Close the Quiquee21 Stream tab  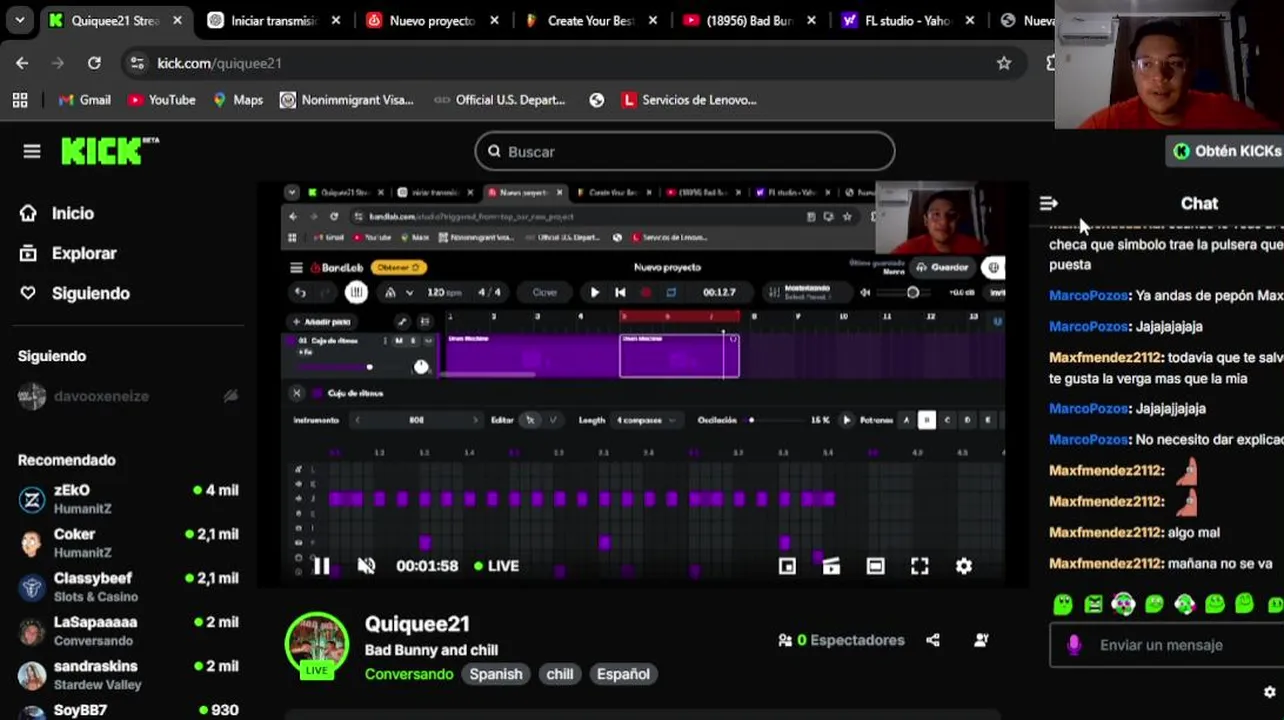177,20
